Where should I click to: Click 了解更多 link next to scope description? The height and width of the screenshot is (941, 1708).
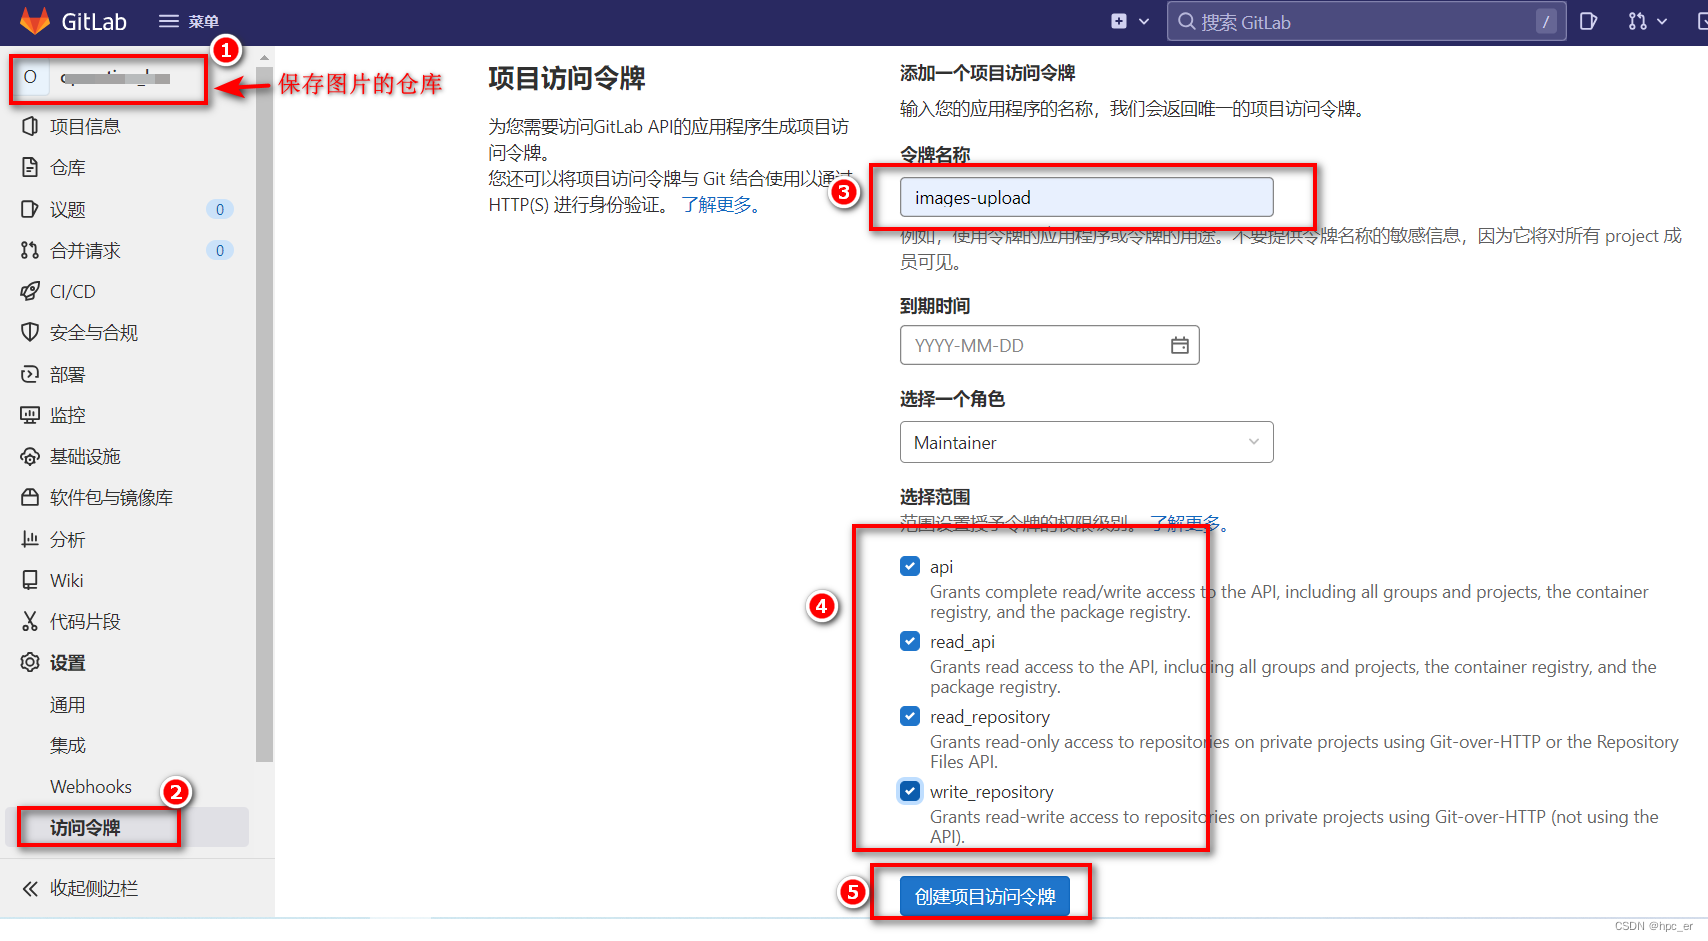tap(1188, 523)
